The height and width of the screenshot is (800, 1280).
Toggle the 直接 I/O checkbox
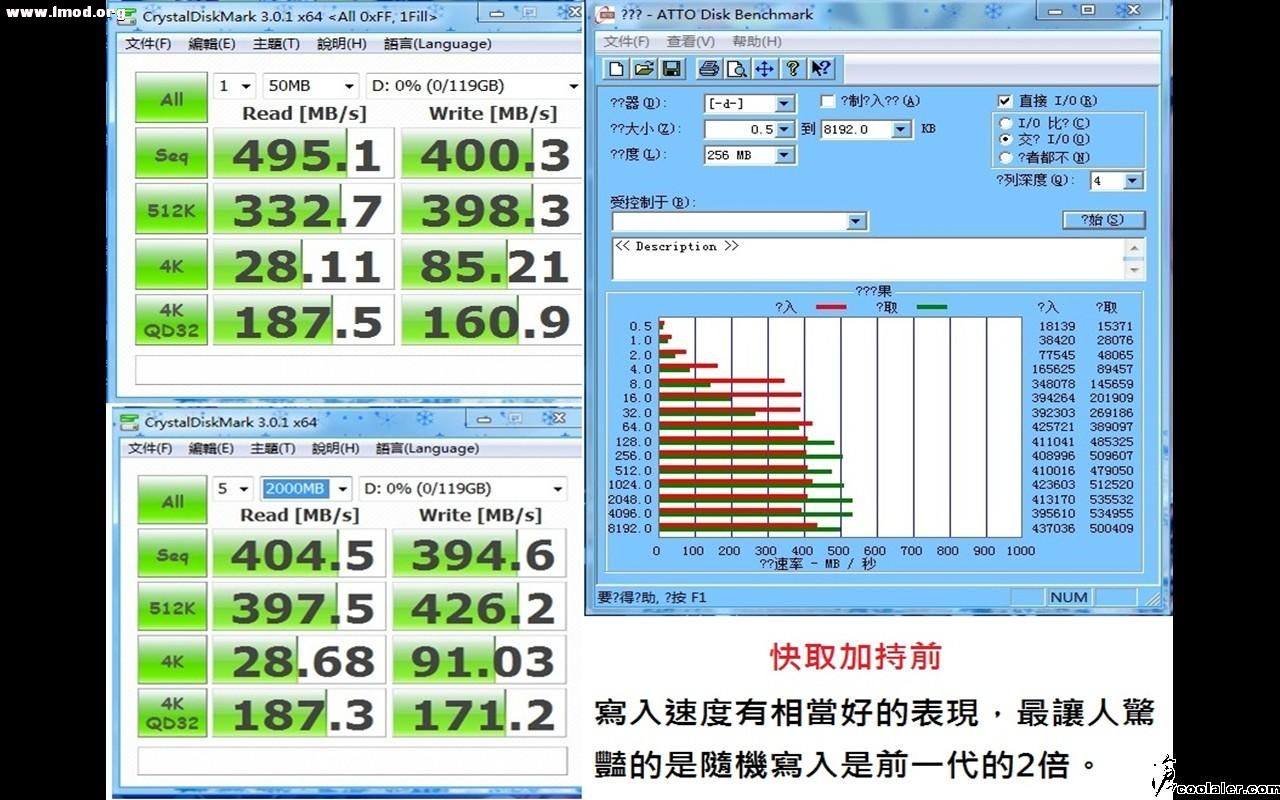(1005, 101)
